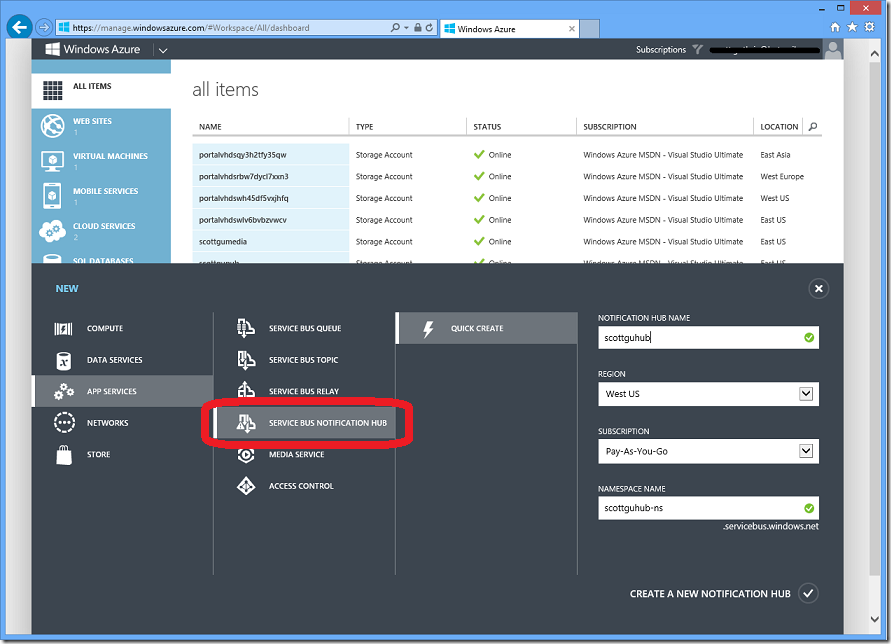The width and height of the screenshot is (891, 644).
Task: Click the search magnifier in address bar
Action: [x=395, y=27]
